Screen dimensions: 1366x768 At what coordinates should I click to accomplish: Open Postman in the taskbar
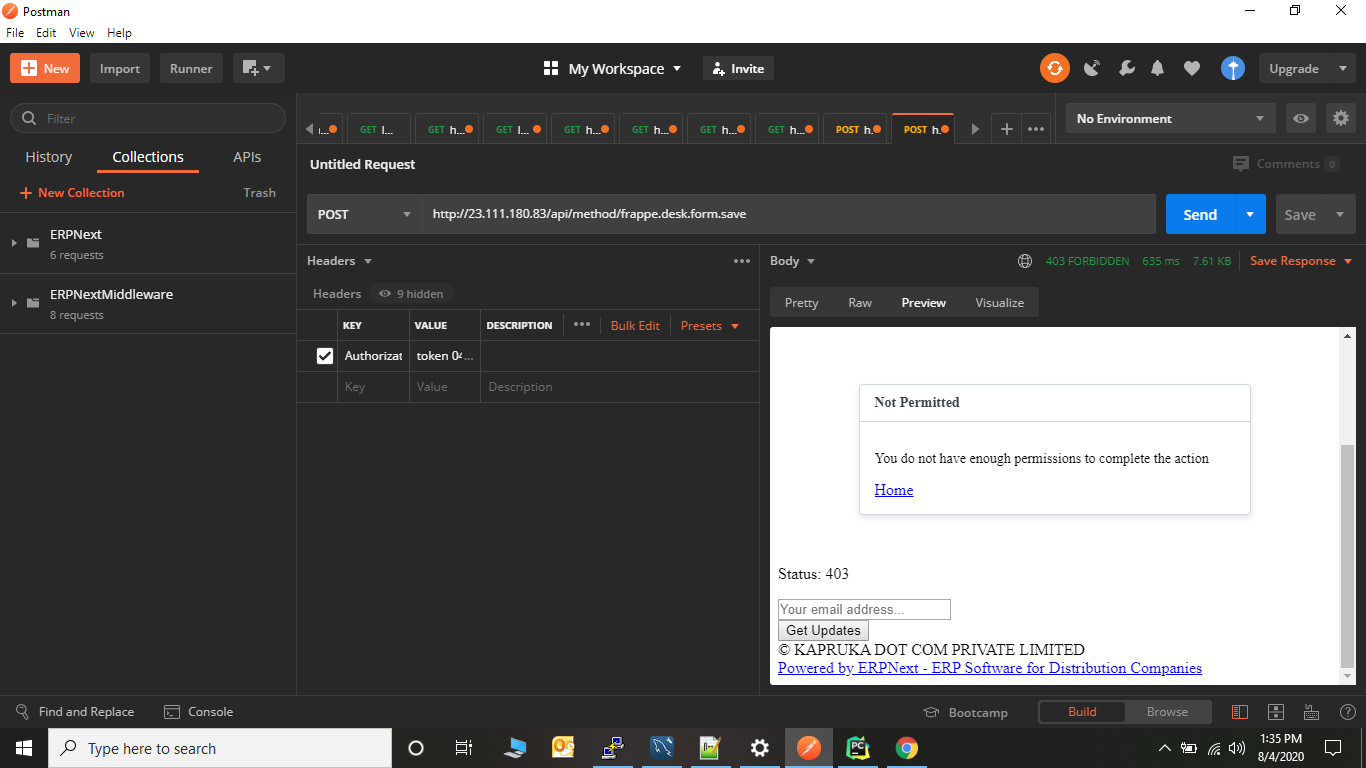[809, 748]
